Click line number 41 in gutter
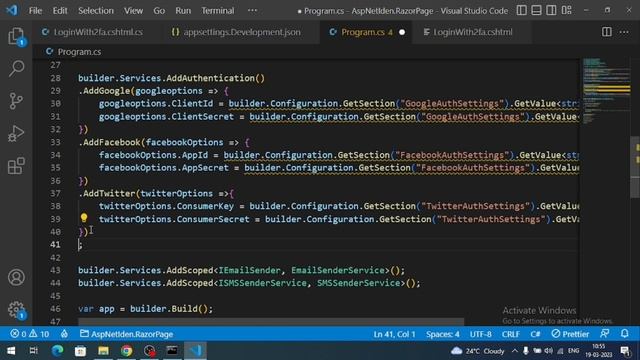This screenshot has height=360, width=640. (x=55, y=244)
